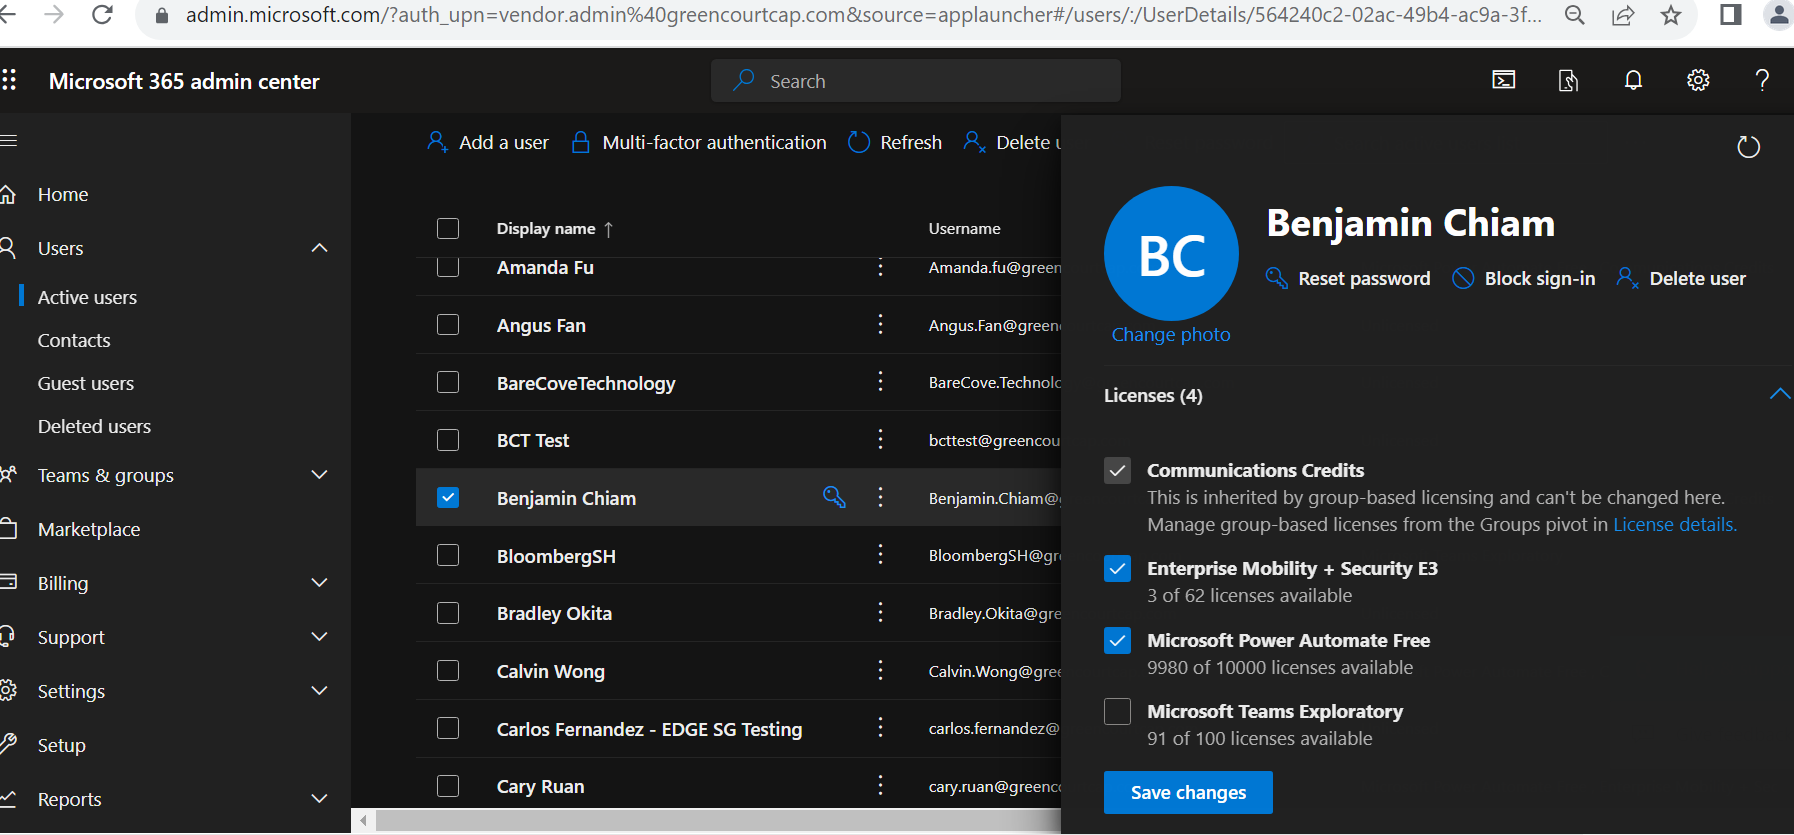Expand the Billing navigation section
Image resolution: width=1794 pixels, height=835 pixels.
(319, 582)
